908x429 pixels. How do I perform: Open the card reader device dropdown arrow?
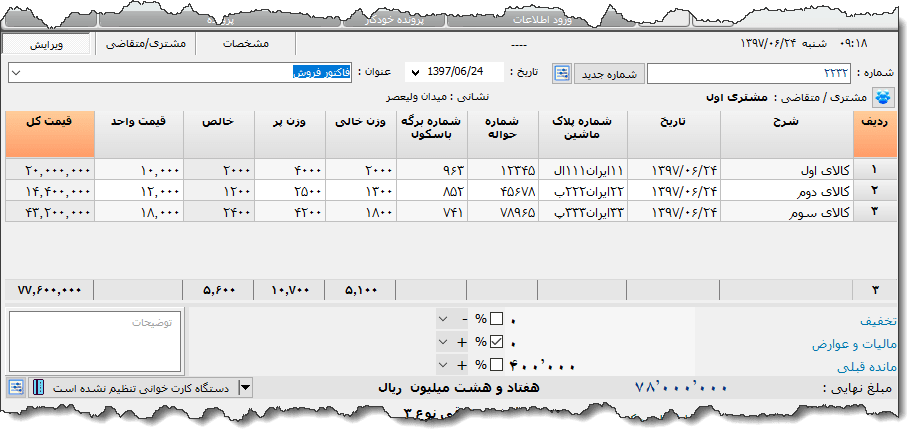click(x=246, y=388)
